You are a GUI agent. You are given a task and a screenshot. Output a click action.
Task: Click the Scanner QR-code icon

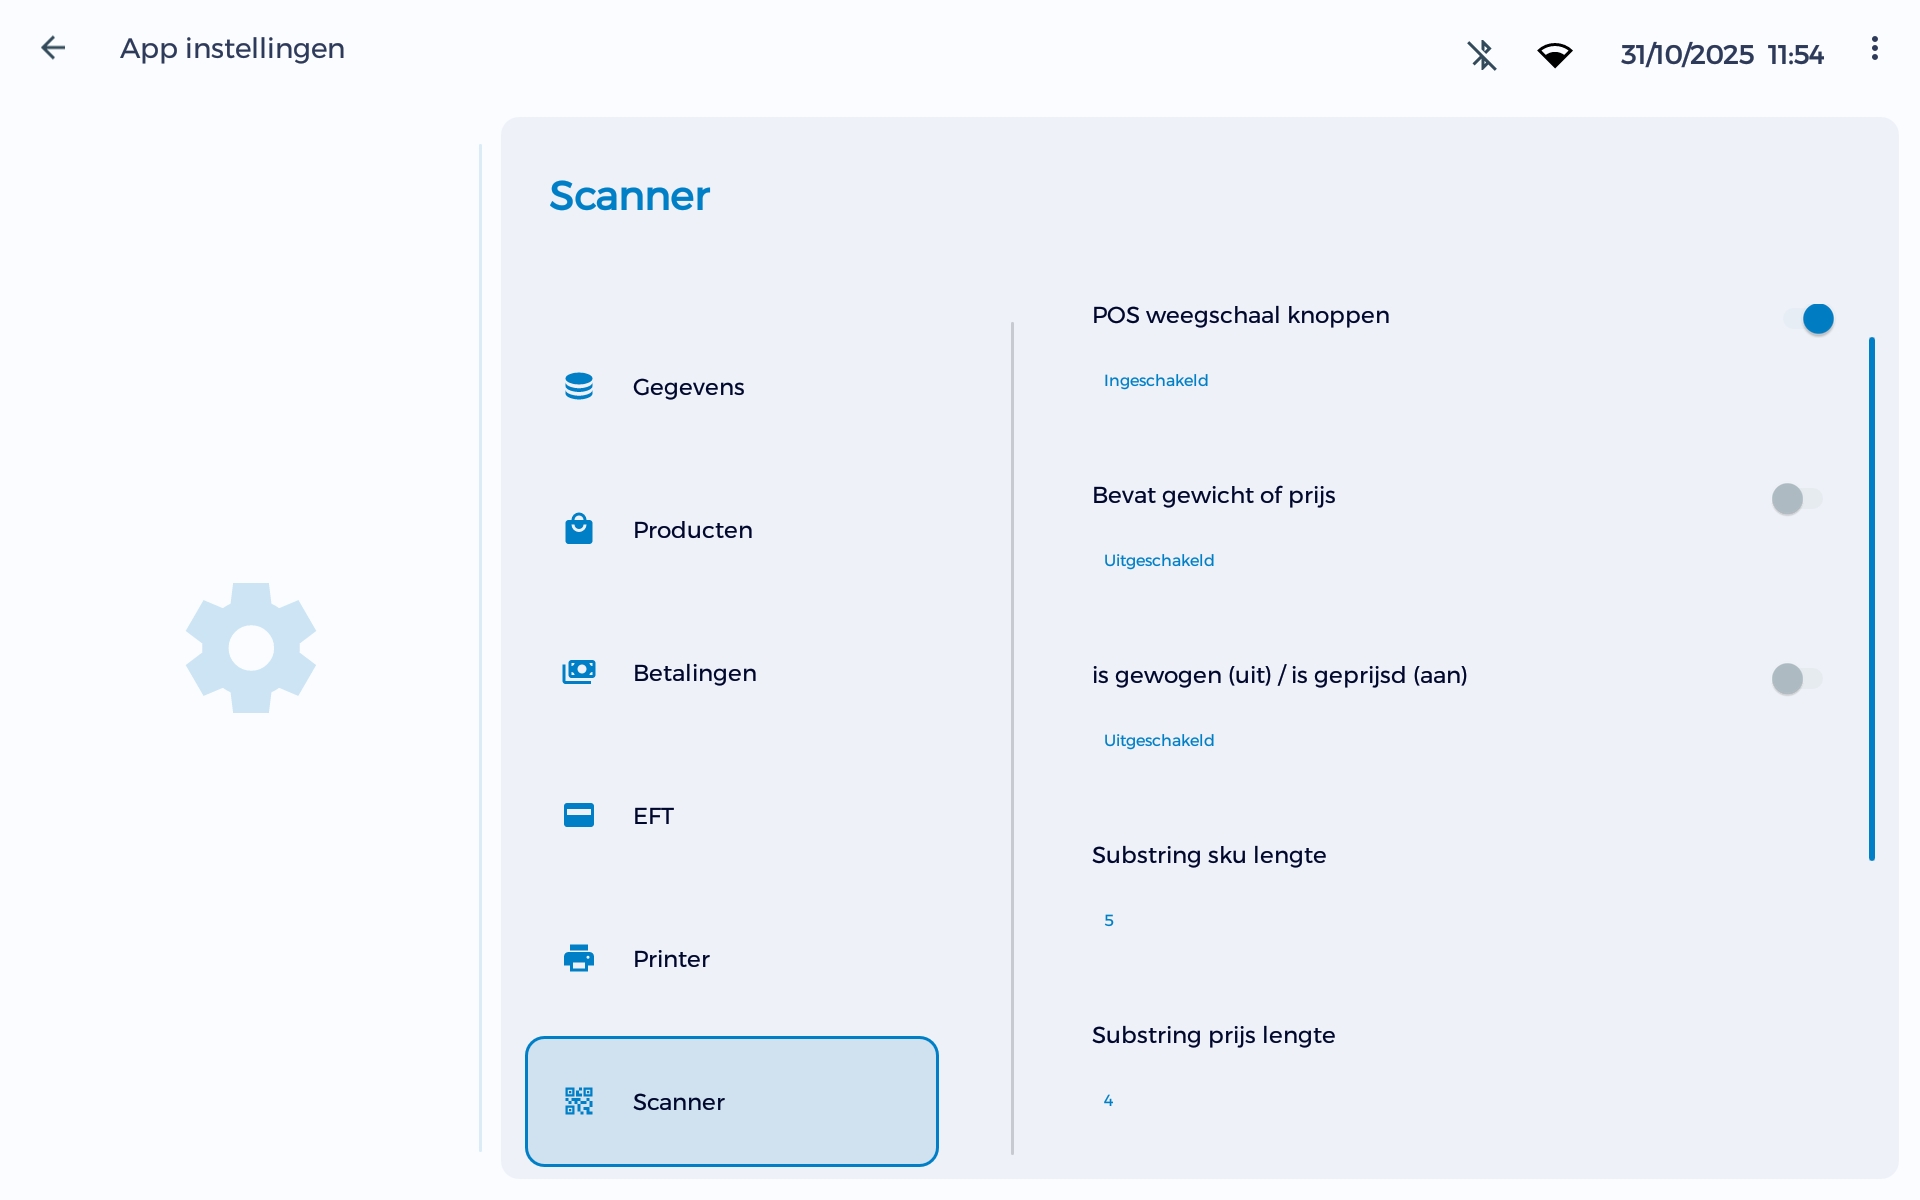tap(580, 1101)
